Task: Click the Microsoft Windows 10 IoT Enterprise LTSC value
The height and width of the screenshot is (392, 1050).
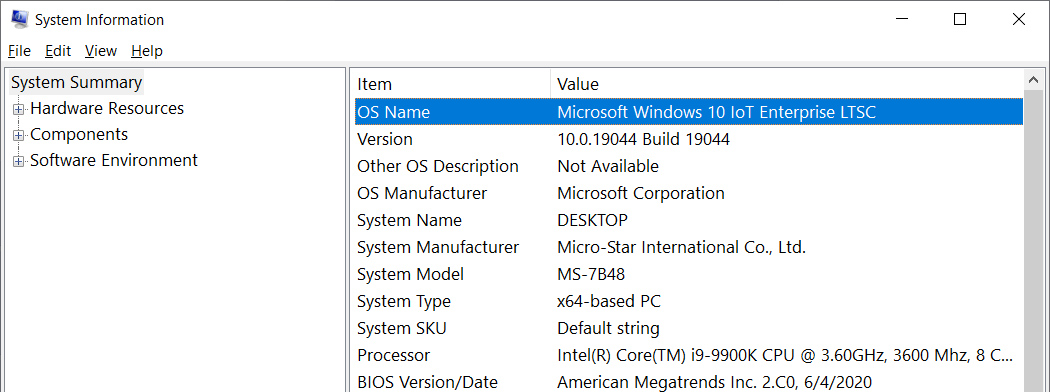Action: [717, 112]
